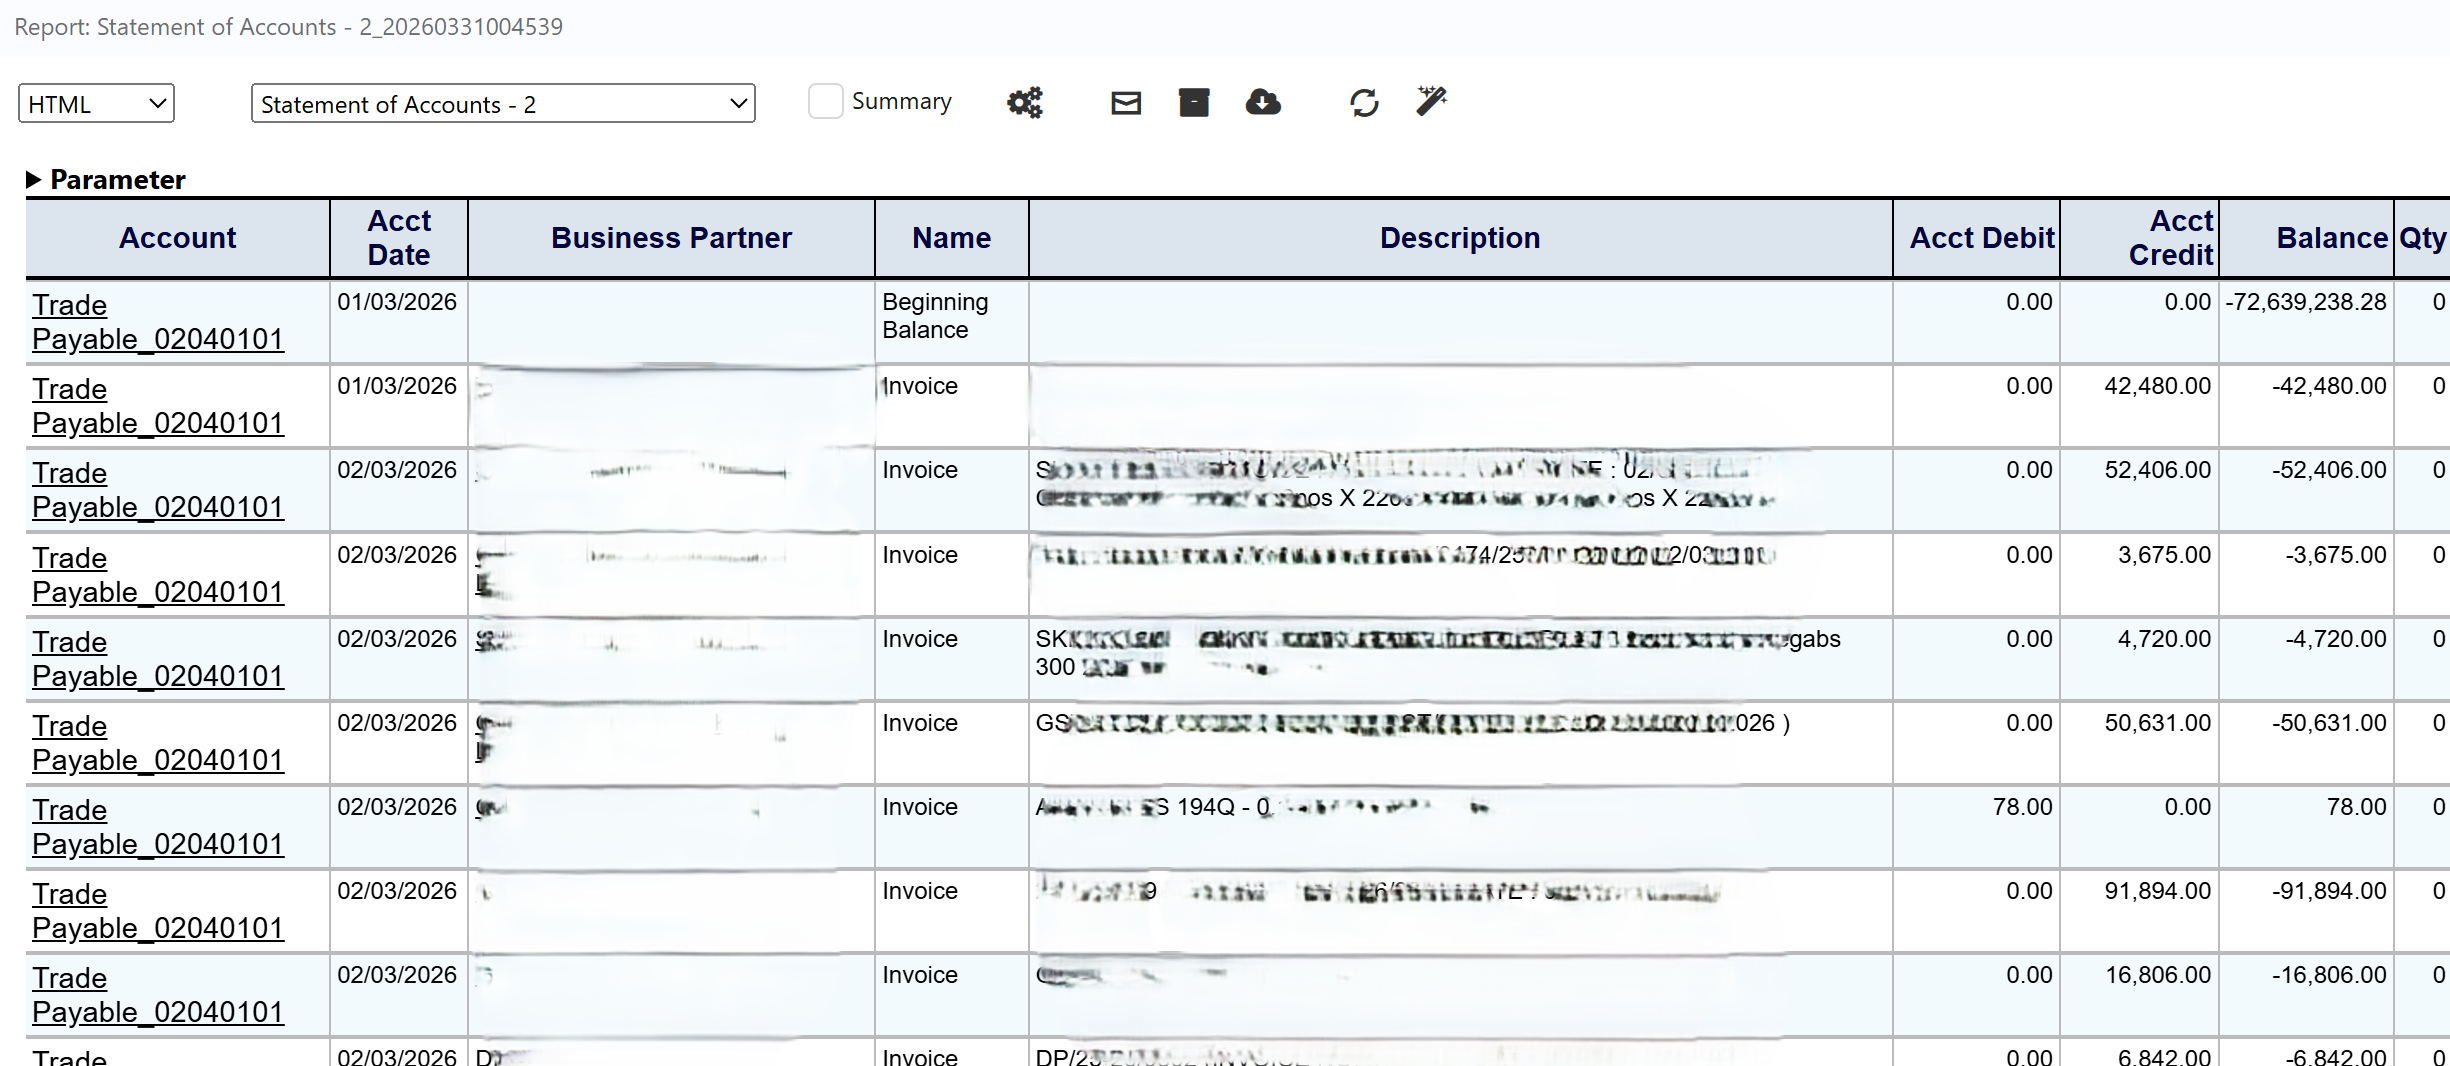The height and width of the screenshot is (1066, 2450).
Task: Download the report via cloud download icon
Action: click(x=1263, y=102)
